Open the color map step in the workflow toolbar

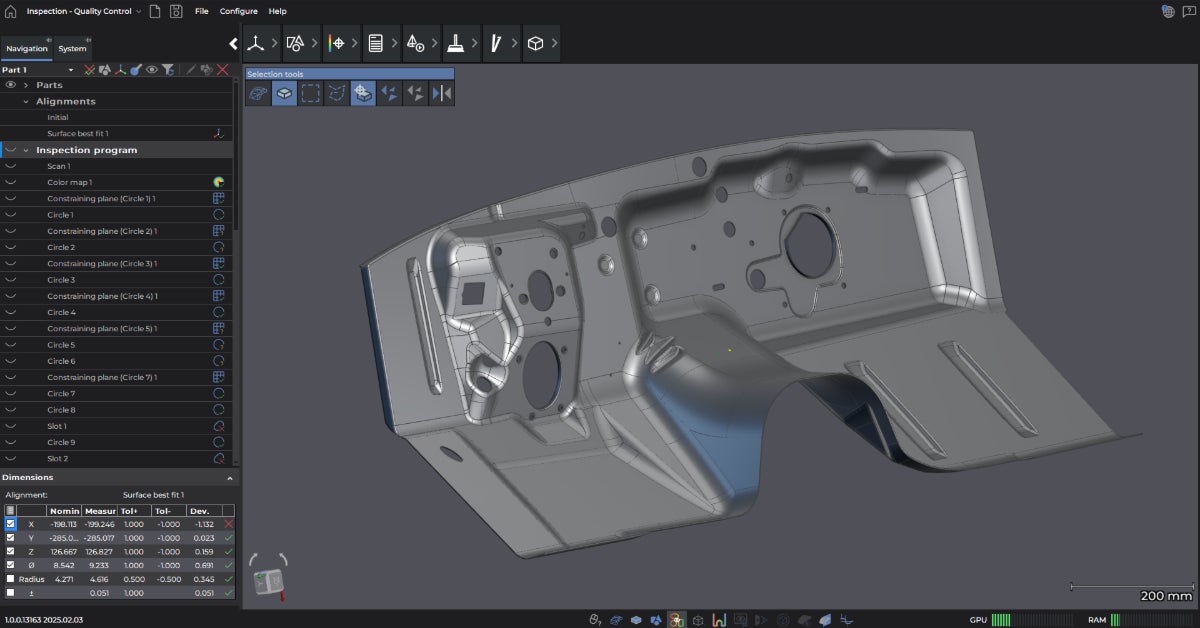click(x=336, y=44)
